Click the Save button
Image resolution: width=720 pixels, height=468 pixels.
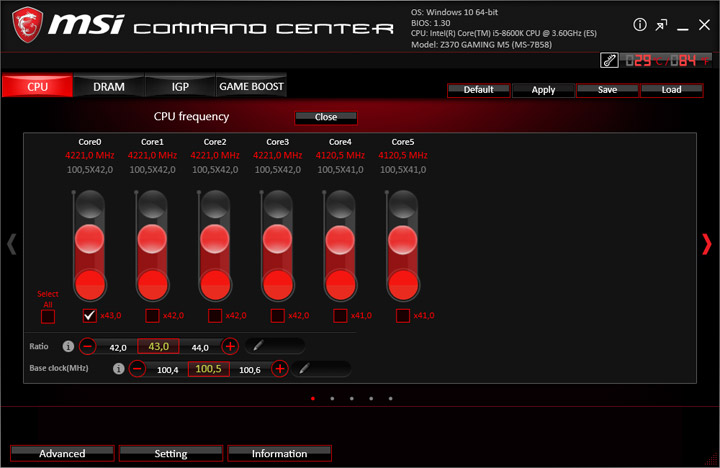(608, 90)
